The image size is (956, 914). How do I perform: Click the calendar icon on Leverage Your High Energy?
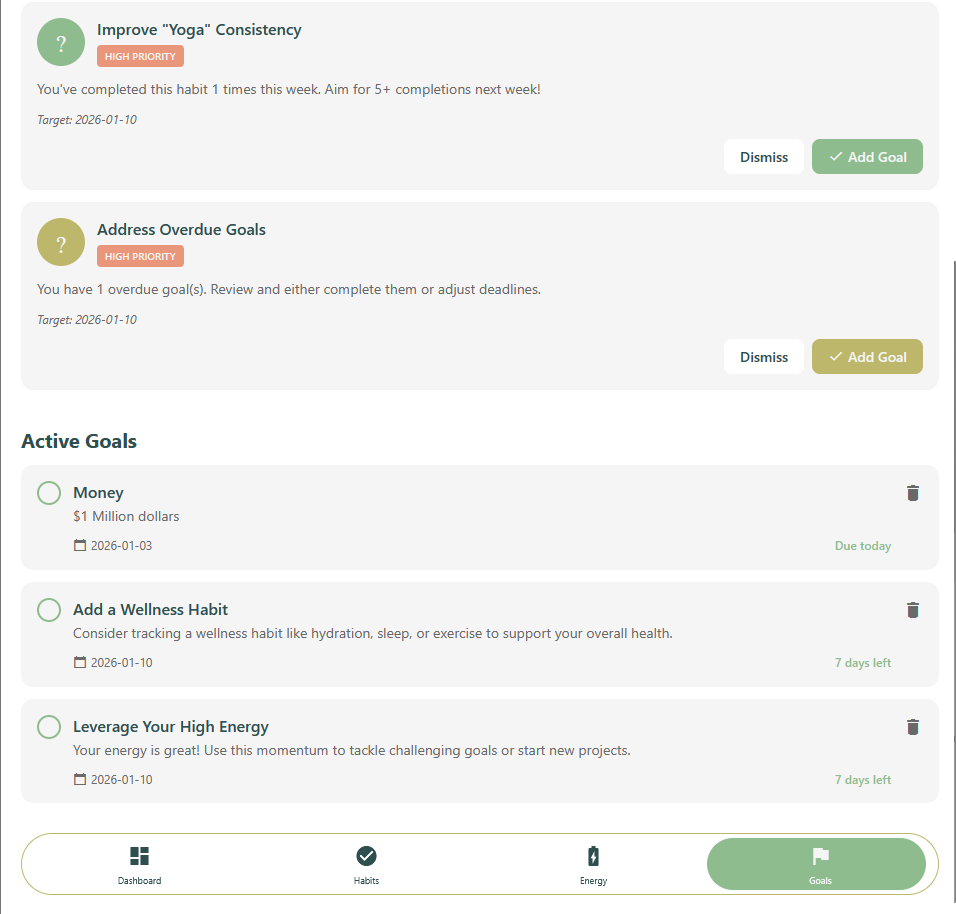[80, 780]
